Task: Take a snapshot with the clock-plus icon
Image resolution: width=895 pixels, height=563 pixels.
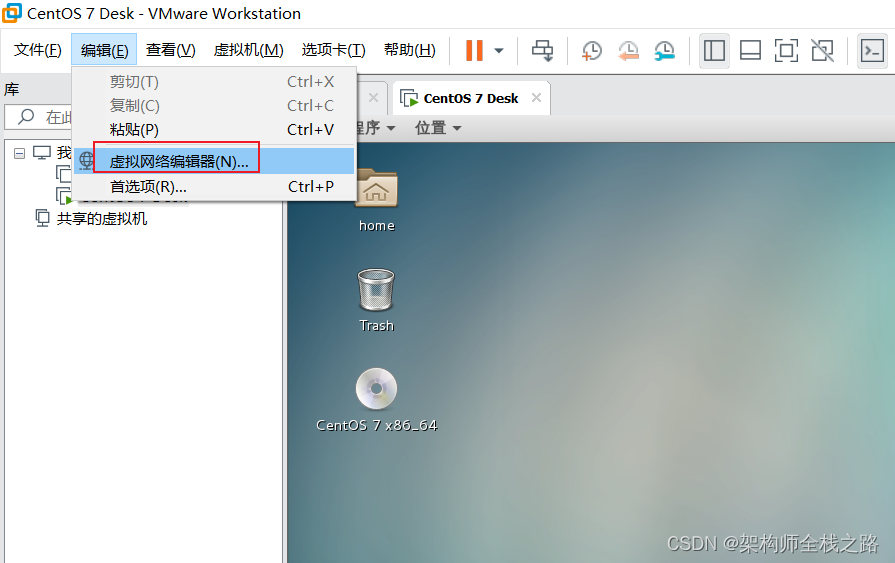Action: (591, 50)
